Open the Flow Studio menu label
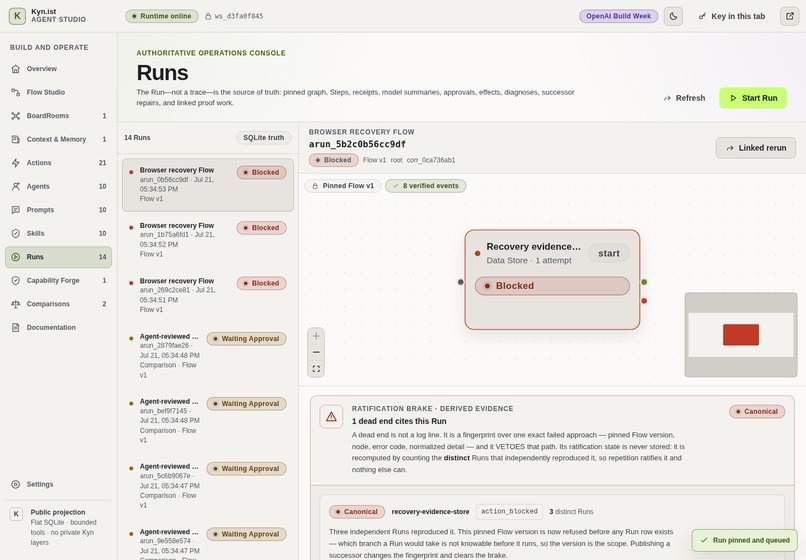This screenshot has width=806, height=560. 46,92
